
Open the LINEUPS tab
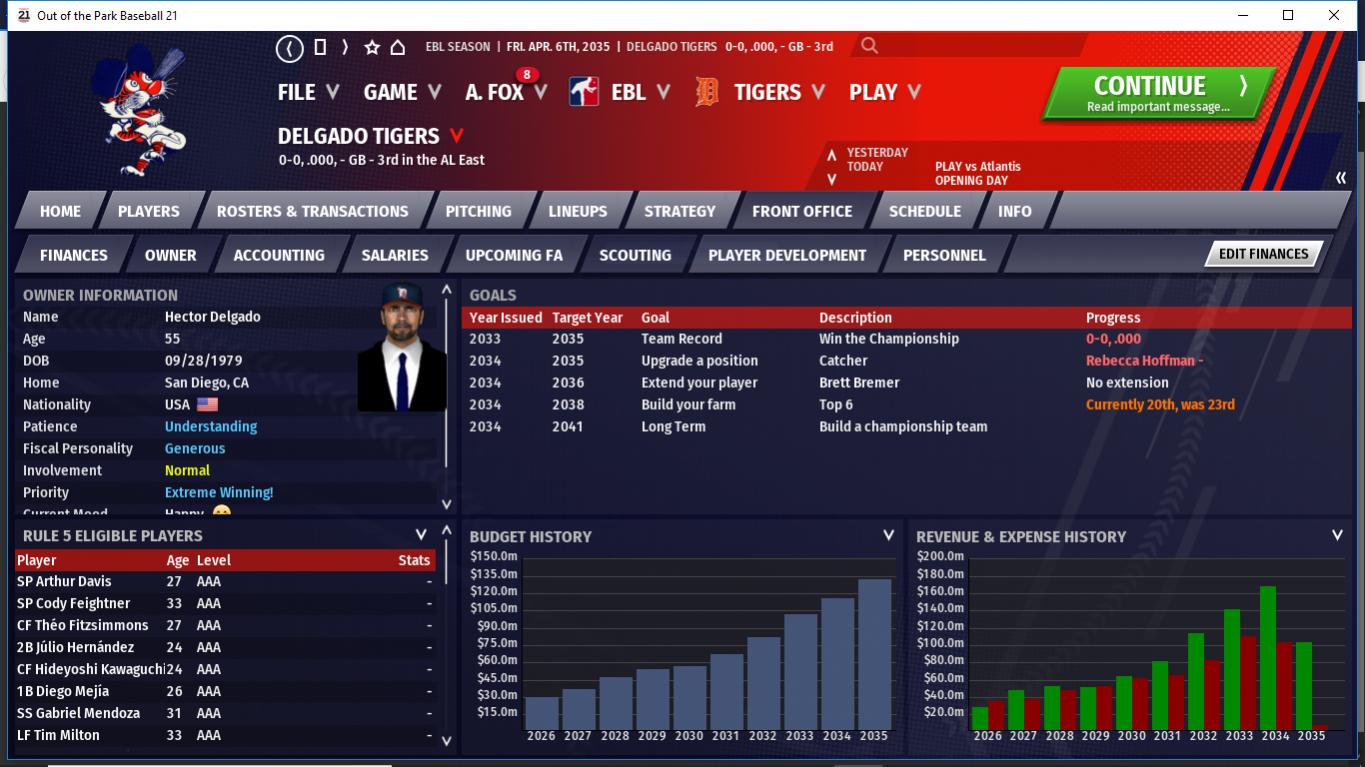pos(578,211)
